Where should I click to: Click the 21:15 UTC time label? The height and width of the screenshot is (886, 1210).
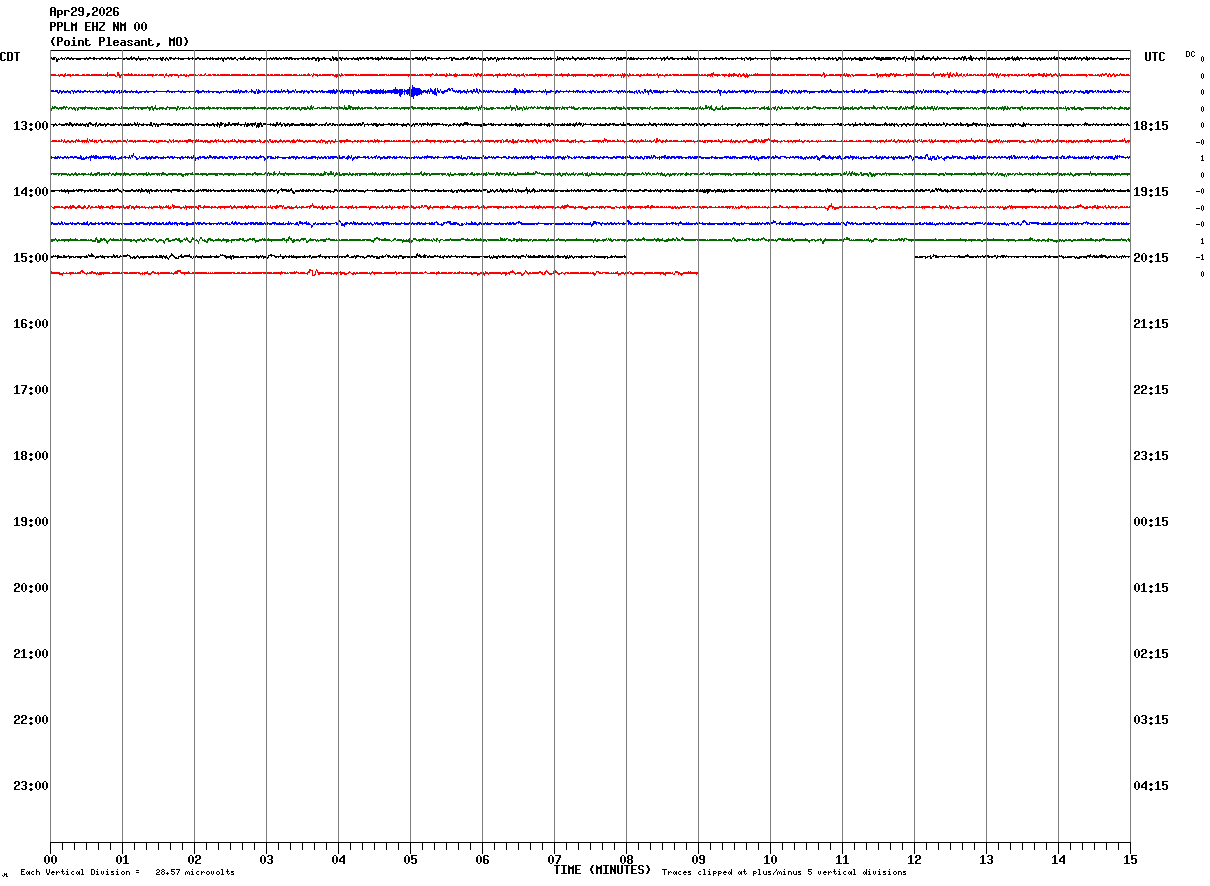[x=1151, y=323]
